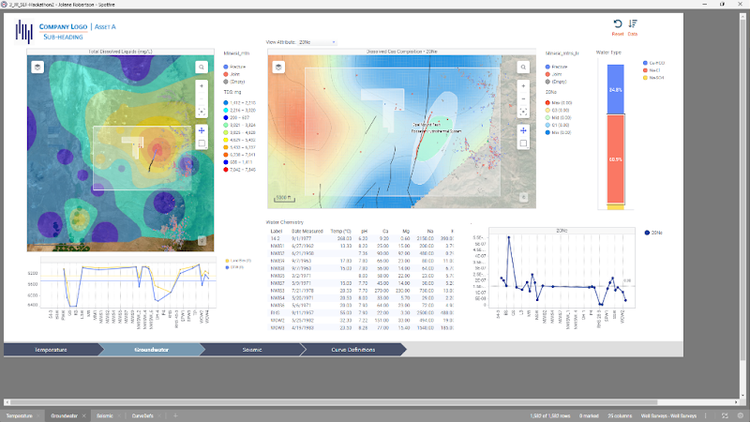Image resolution: width=750 pixels, height=422 pixels.
Task: Close the Groundwater page tab
Action: click(84, 416)
